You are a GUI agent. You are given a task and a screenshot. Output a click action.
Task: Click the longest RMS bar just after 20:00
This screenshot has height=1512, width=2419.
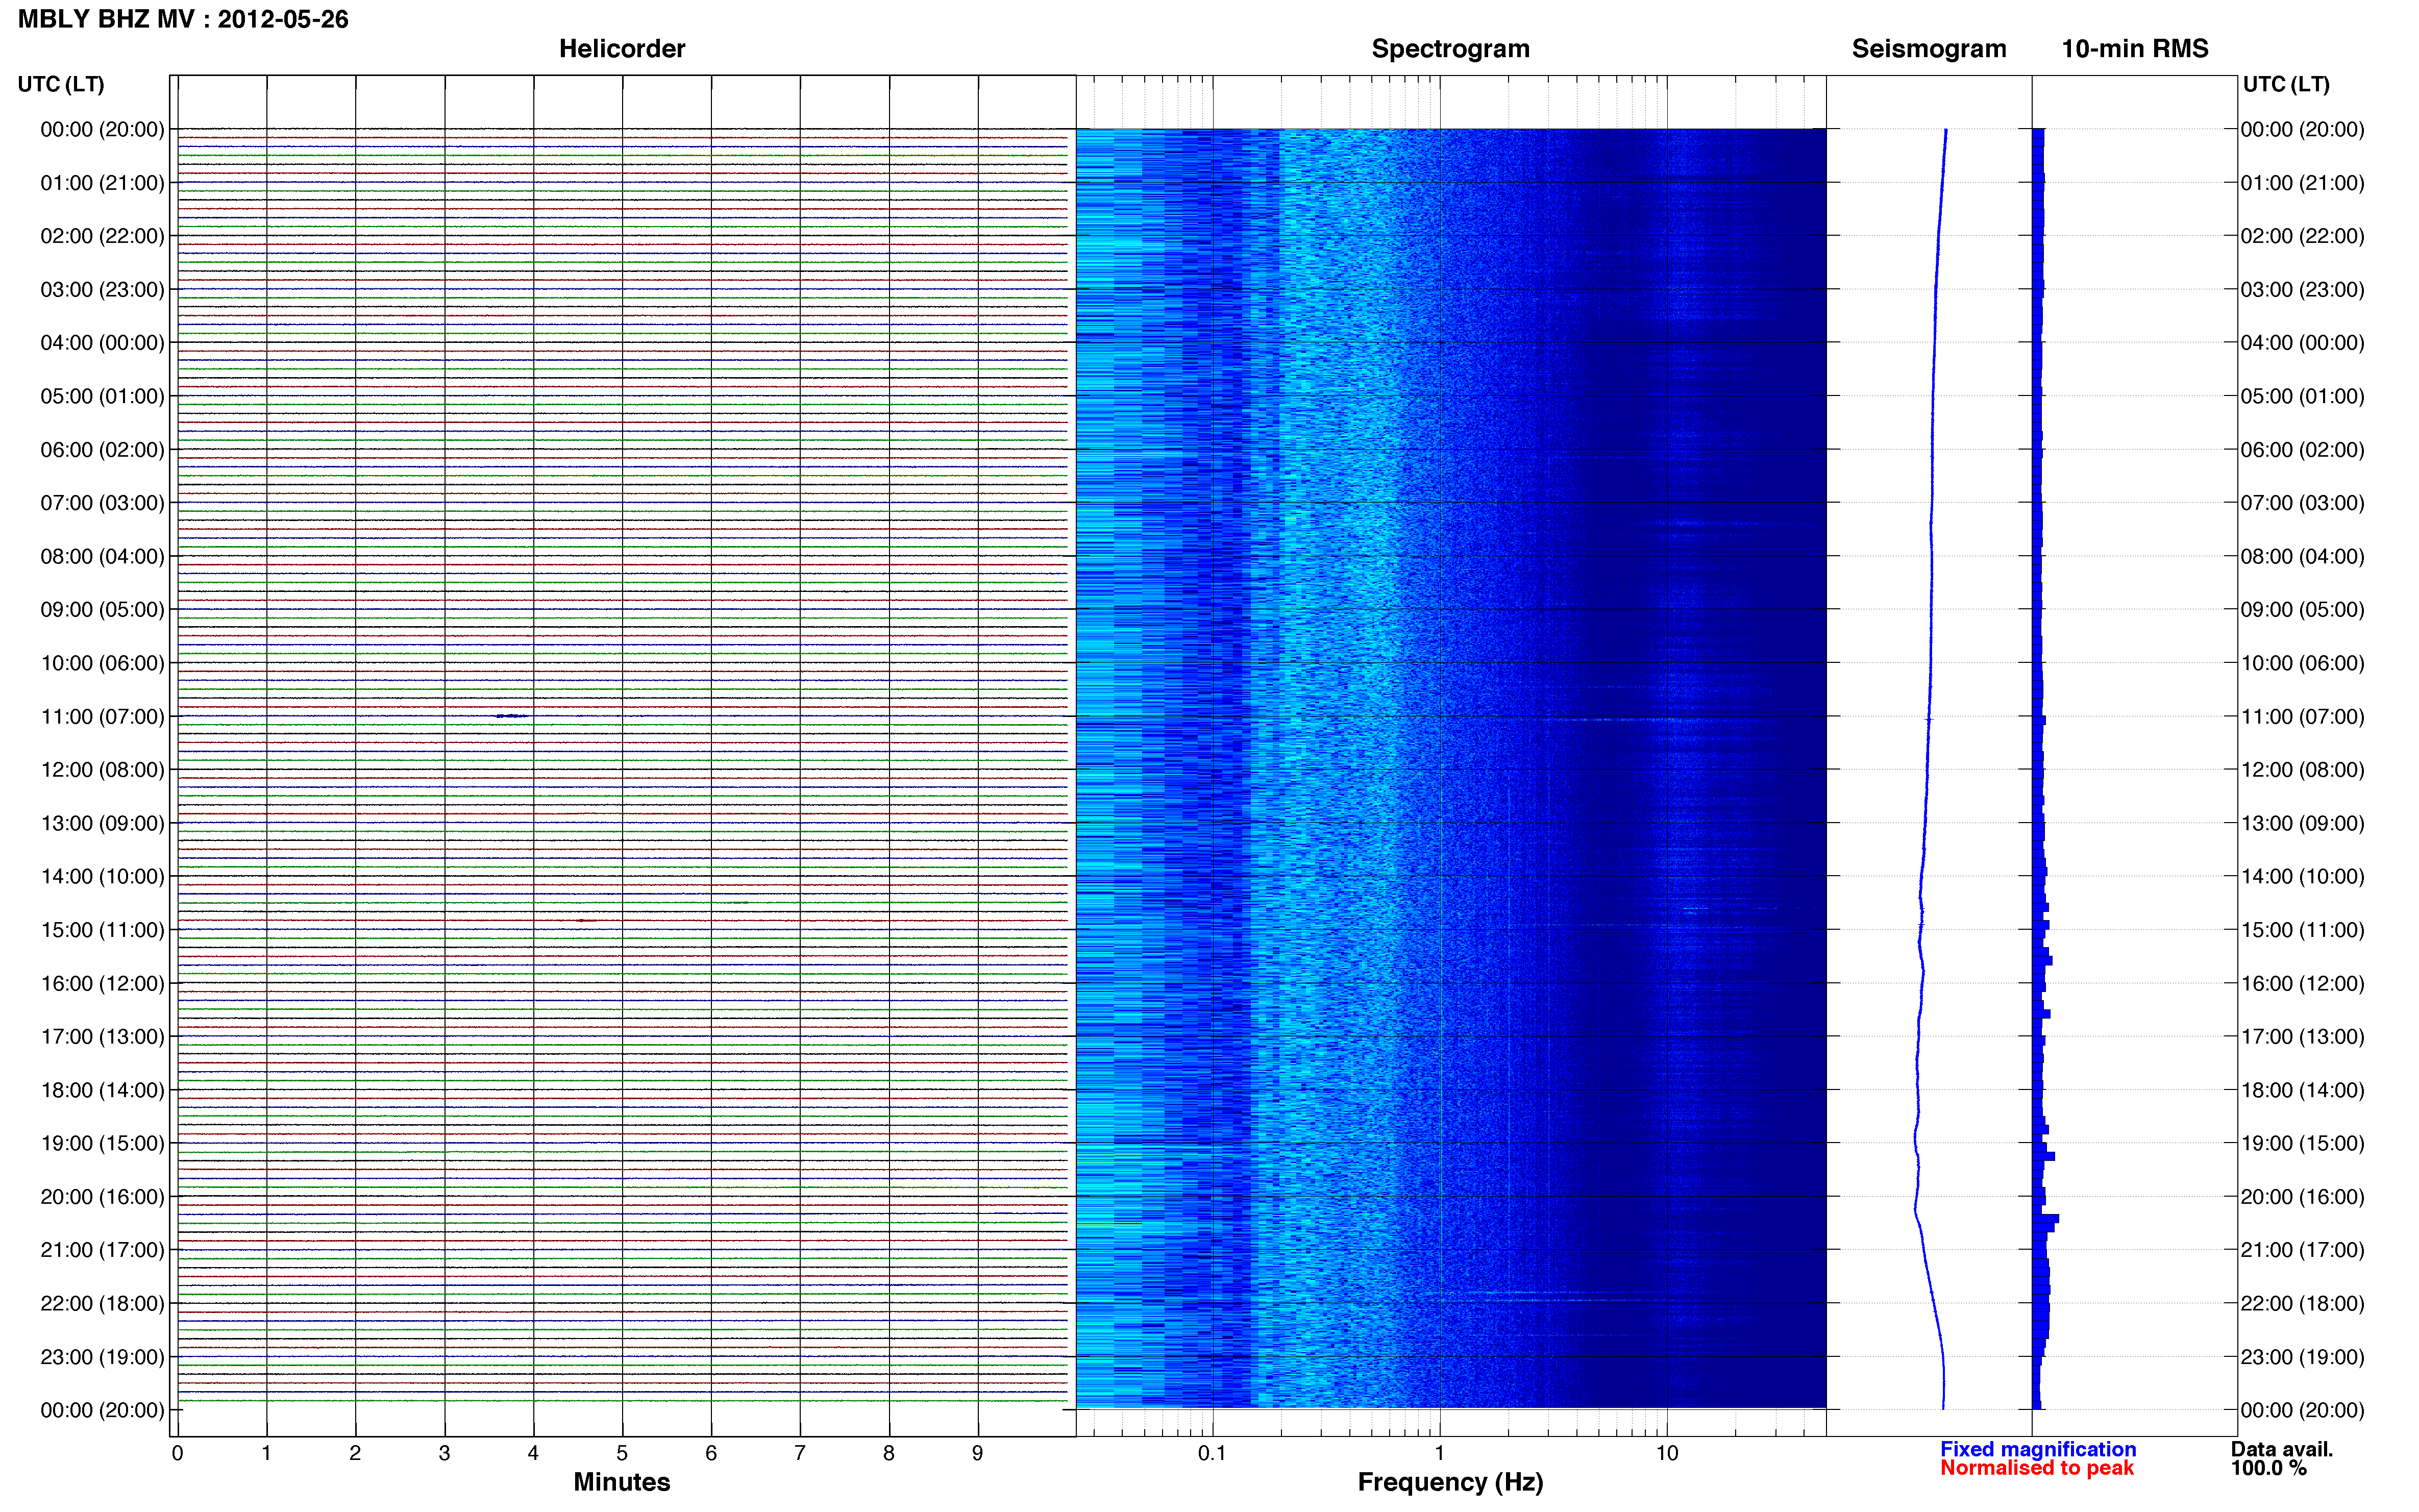tap(2046, 1219)
